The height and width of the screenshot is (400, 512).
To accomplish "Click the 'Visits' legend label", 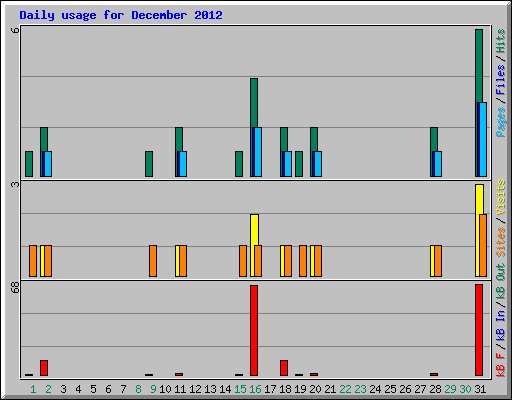I will click(x=501, y=198).
